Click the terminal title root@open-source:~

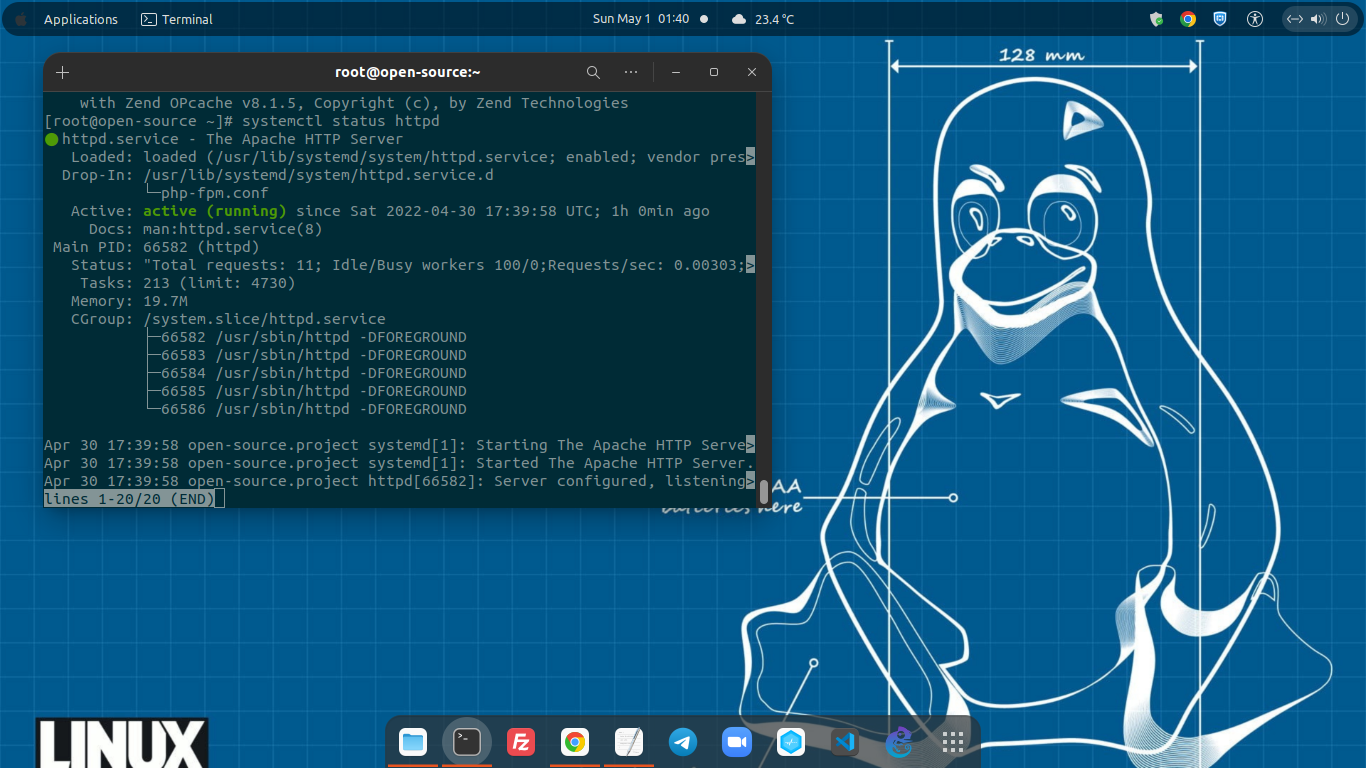[408, 72]
